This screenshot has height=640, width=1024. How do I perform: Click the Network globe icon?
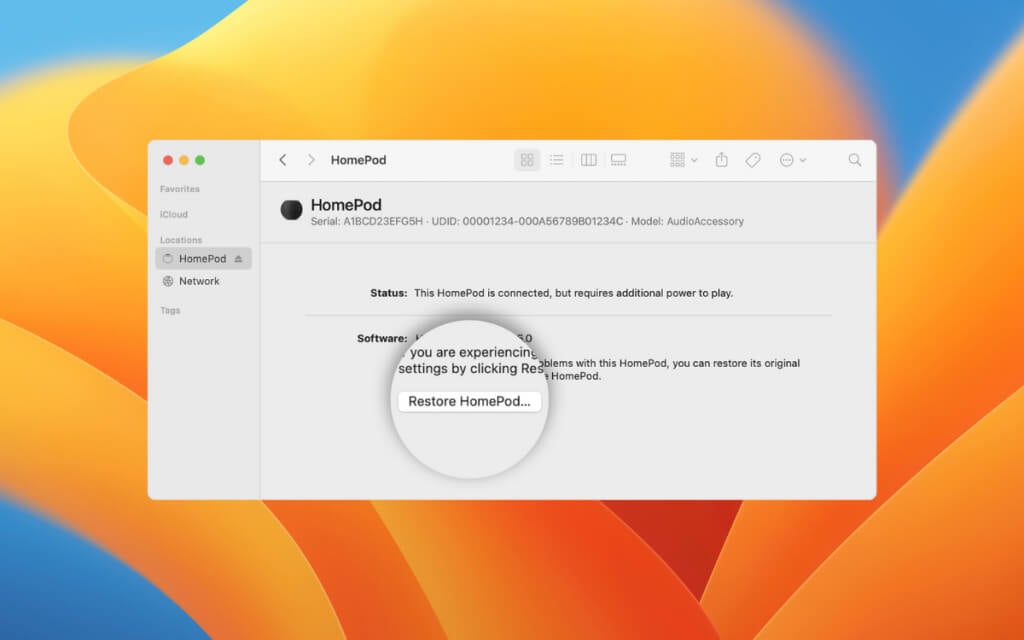tap(168, 281)
